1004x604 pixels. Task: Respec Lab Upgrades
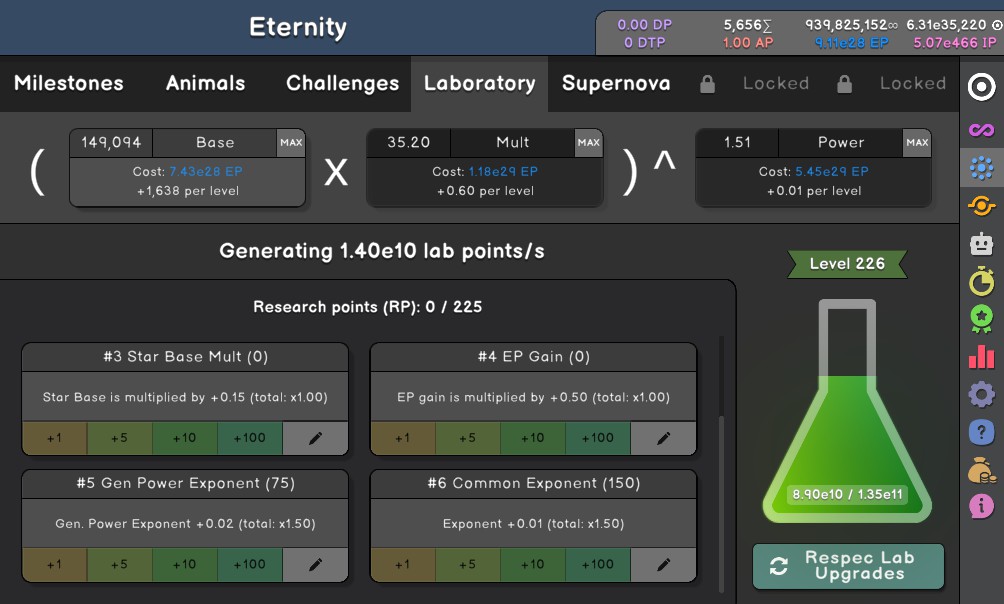pyautogui.click(x=848, y=566)
